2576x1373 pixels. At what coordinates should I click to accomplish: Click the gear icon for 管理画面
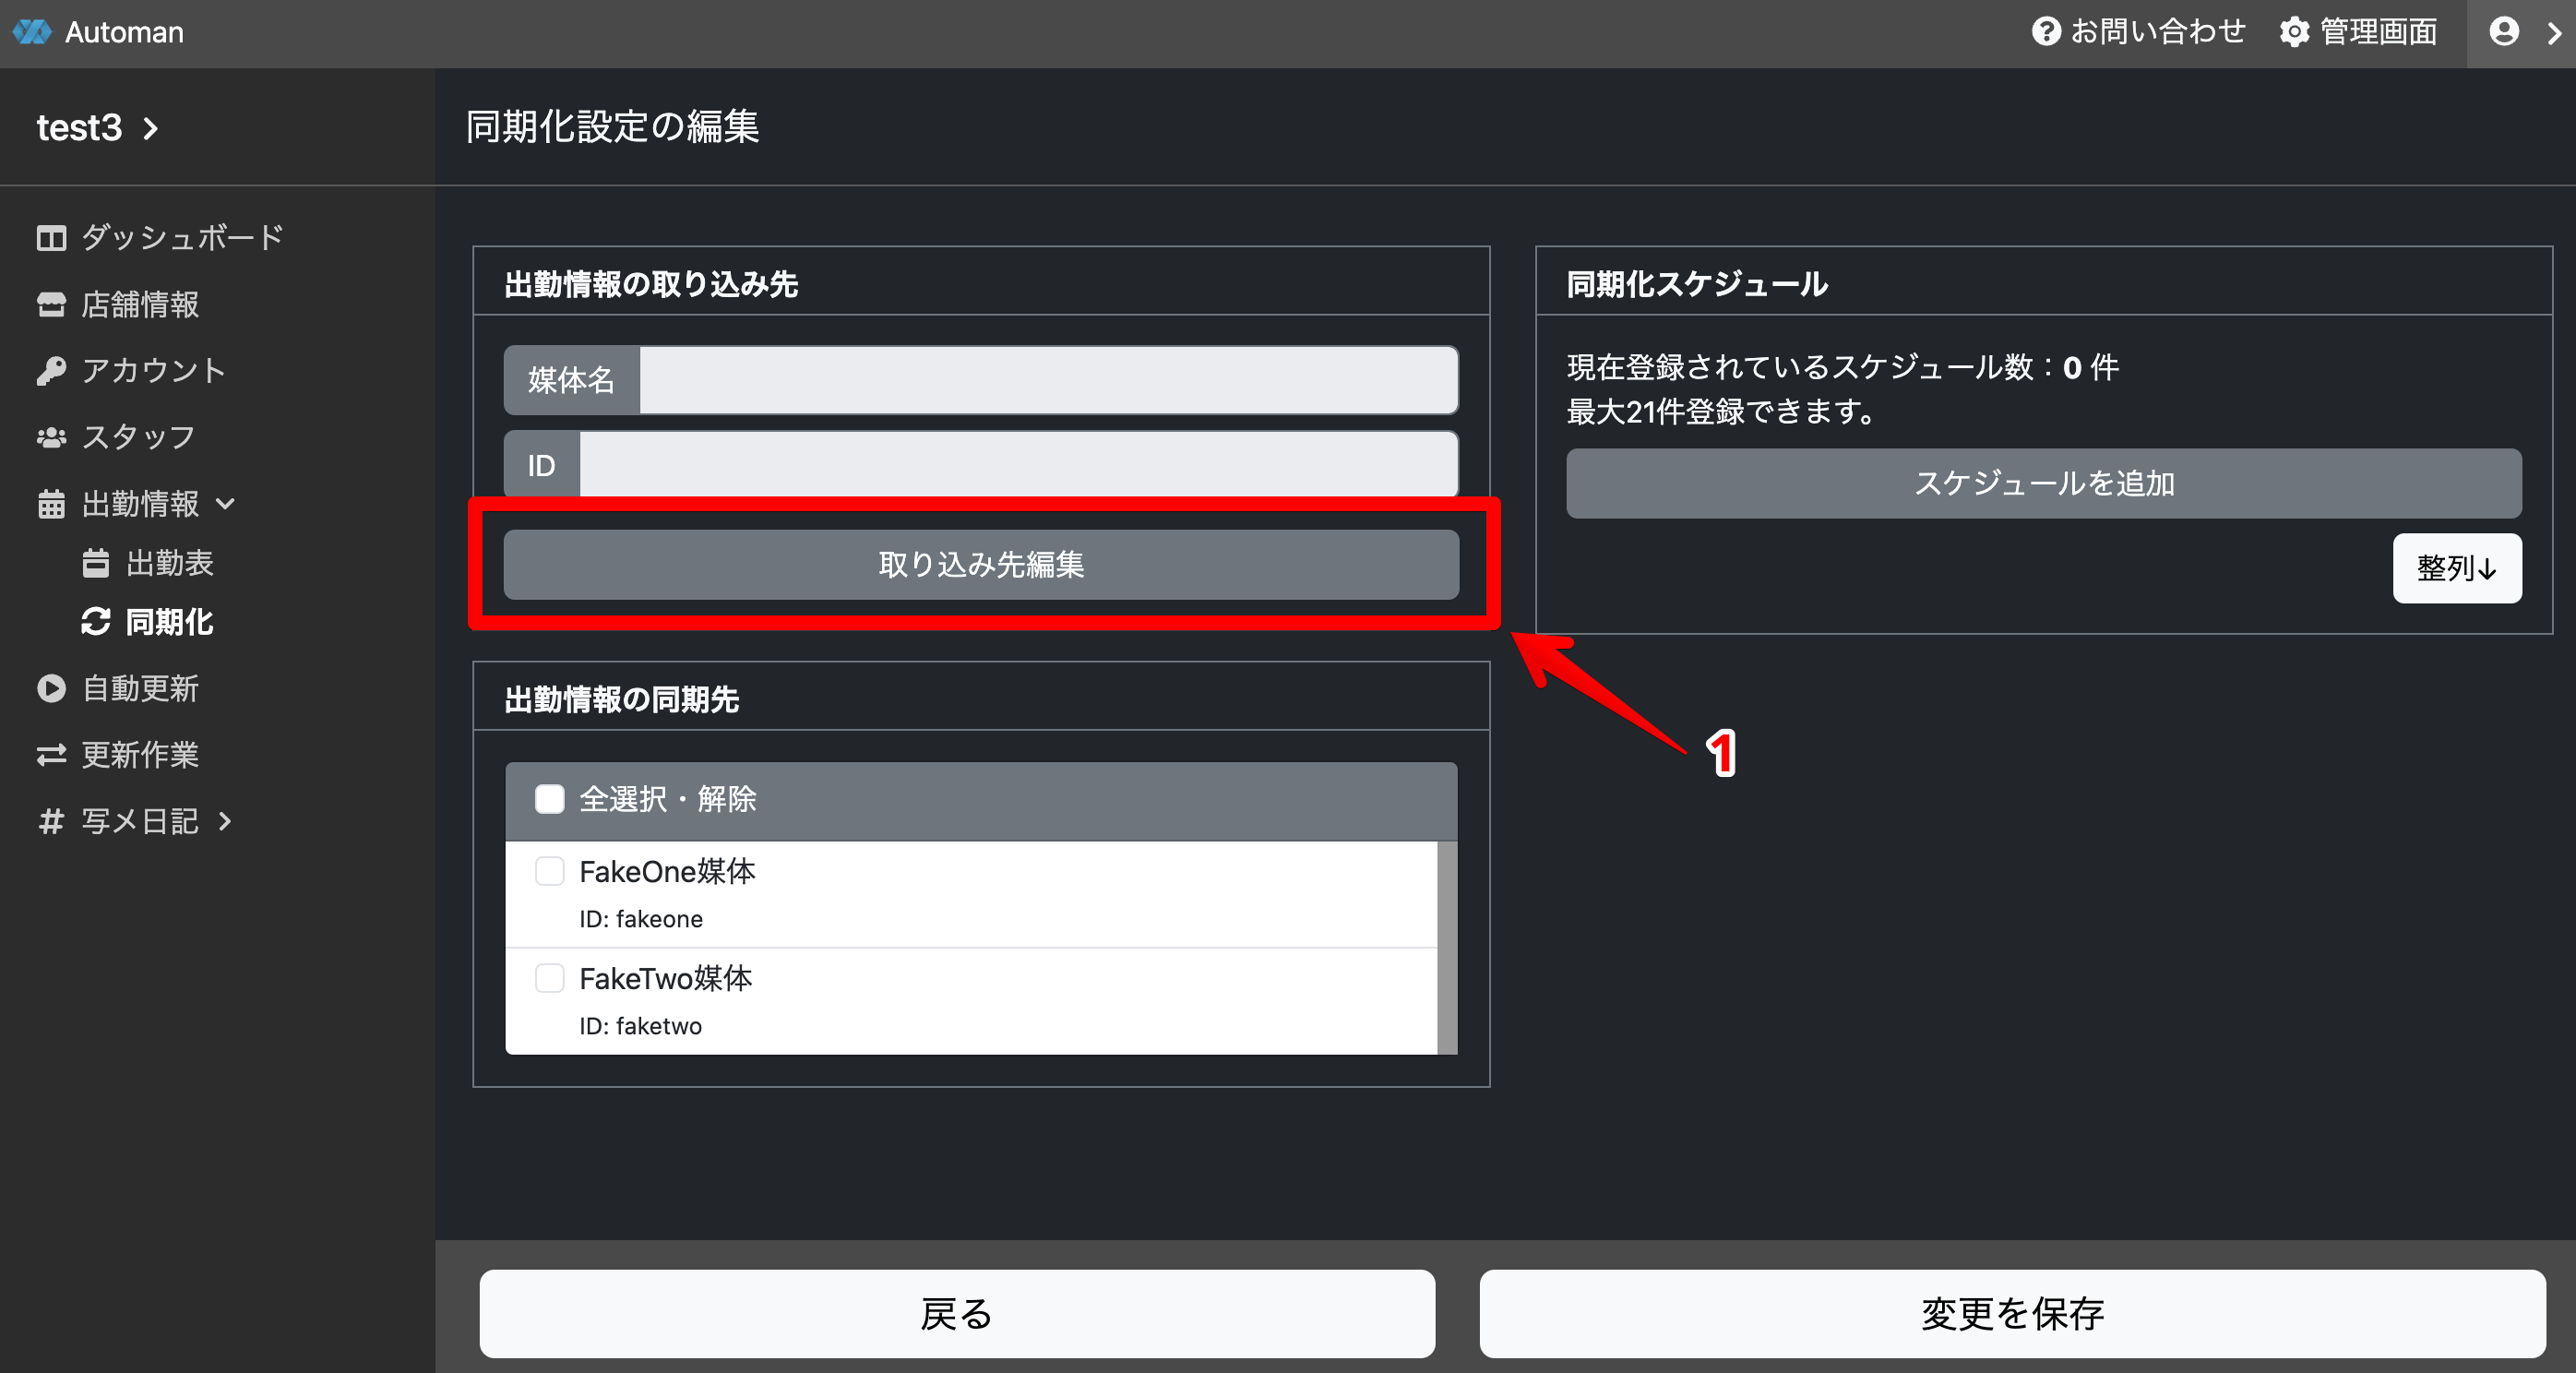[x=2294, y=32]
